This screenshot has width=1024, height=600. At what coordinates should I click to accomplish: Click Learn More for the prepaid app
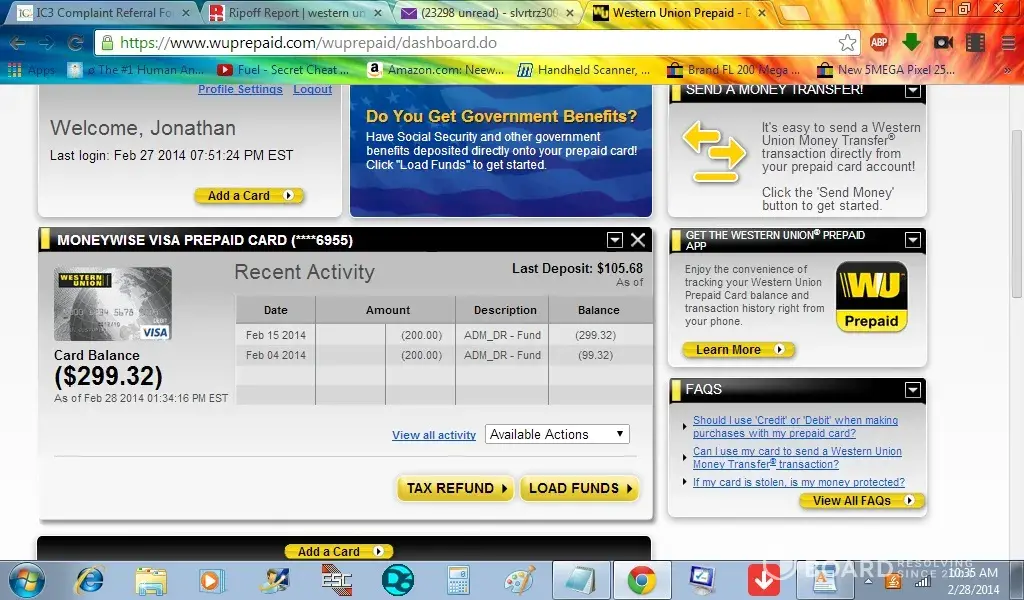(x=739, y=350)
